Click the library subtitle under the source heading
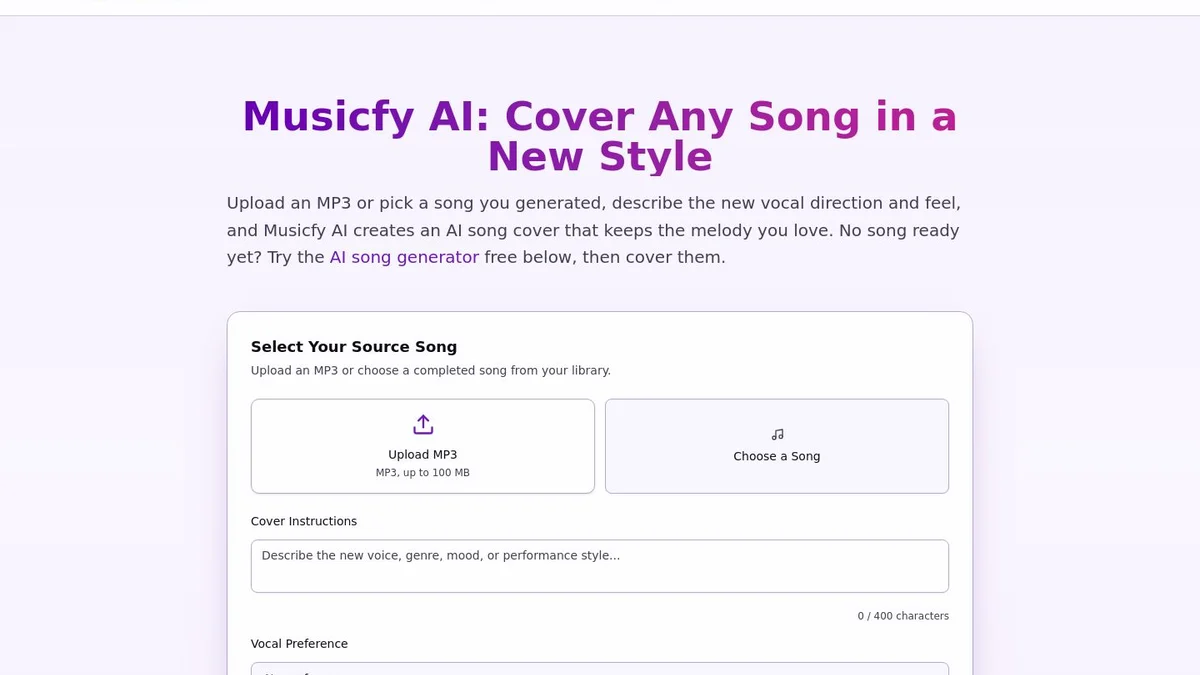The image size is (1200, 675). 431,370
